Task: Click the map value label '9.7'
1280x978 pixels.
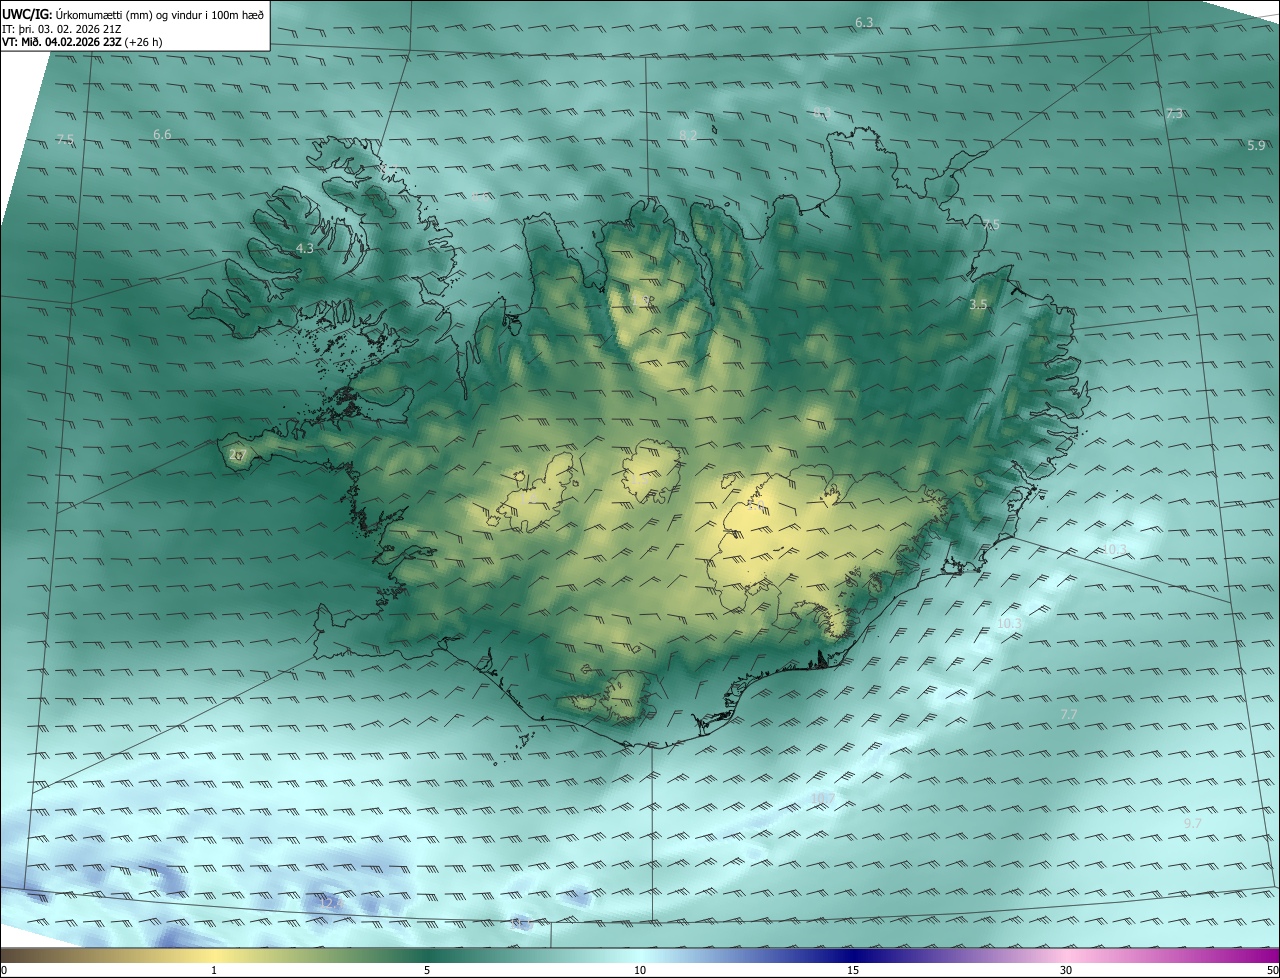Action: pos(1192,823)
